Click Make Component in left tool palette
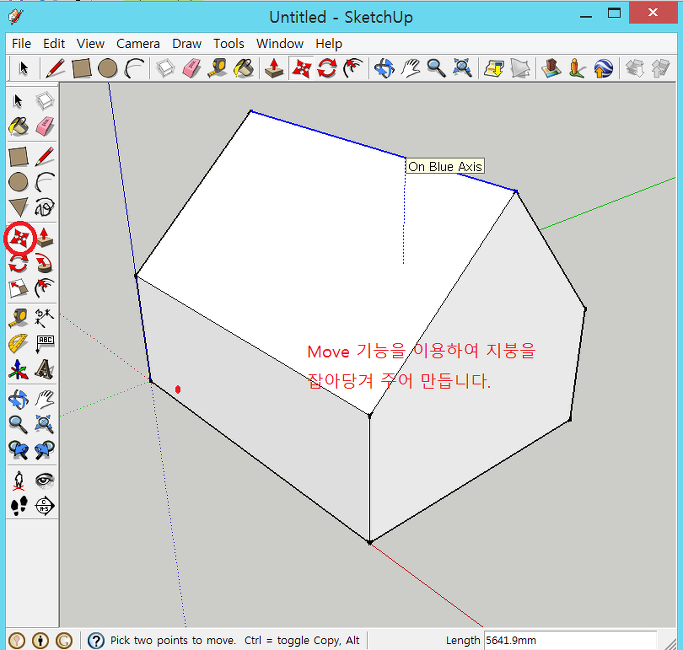 pyautogui.click(x=44, y=101)
